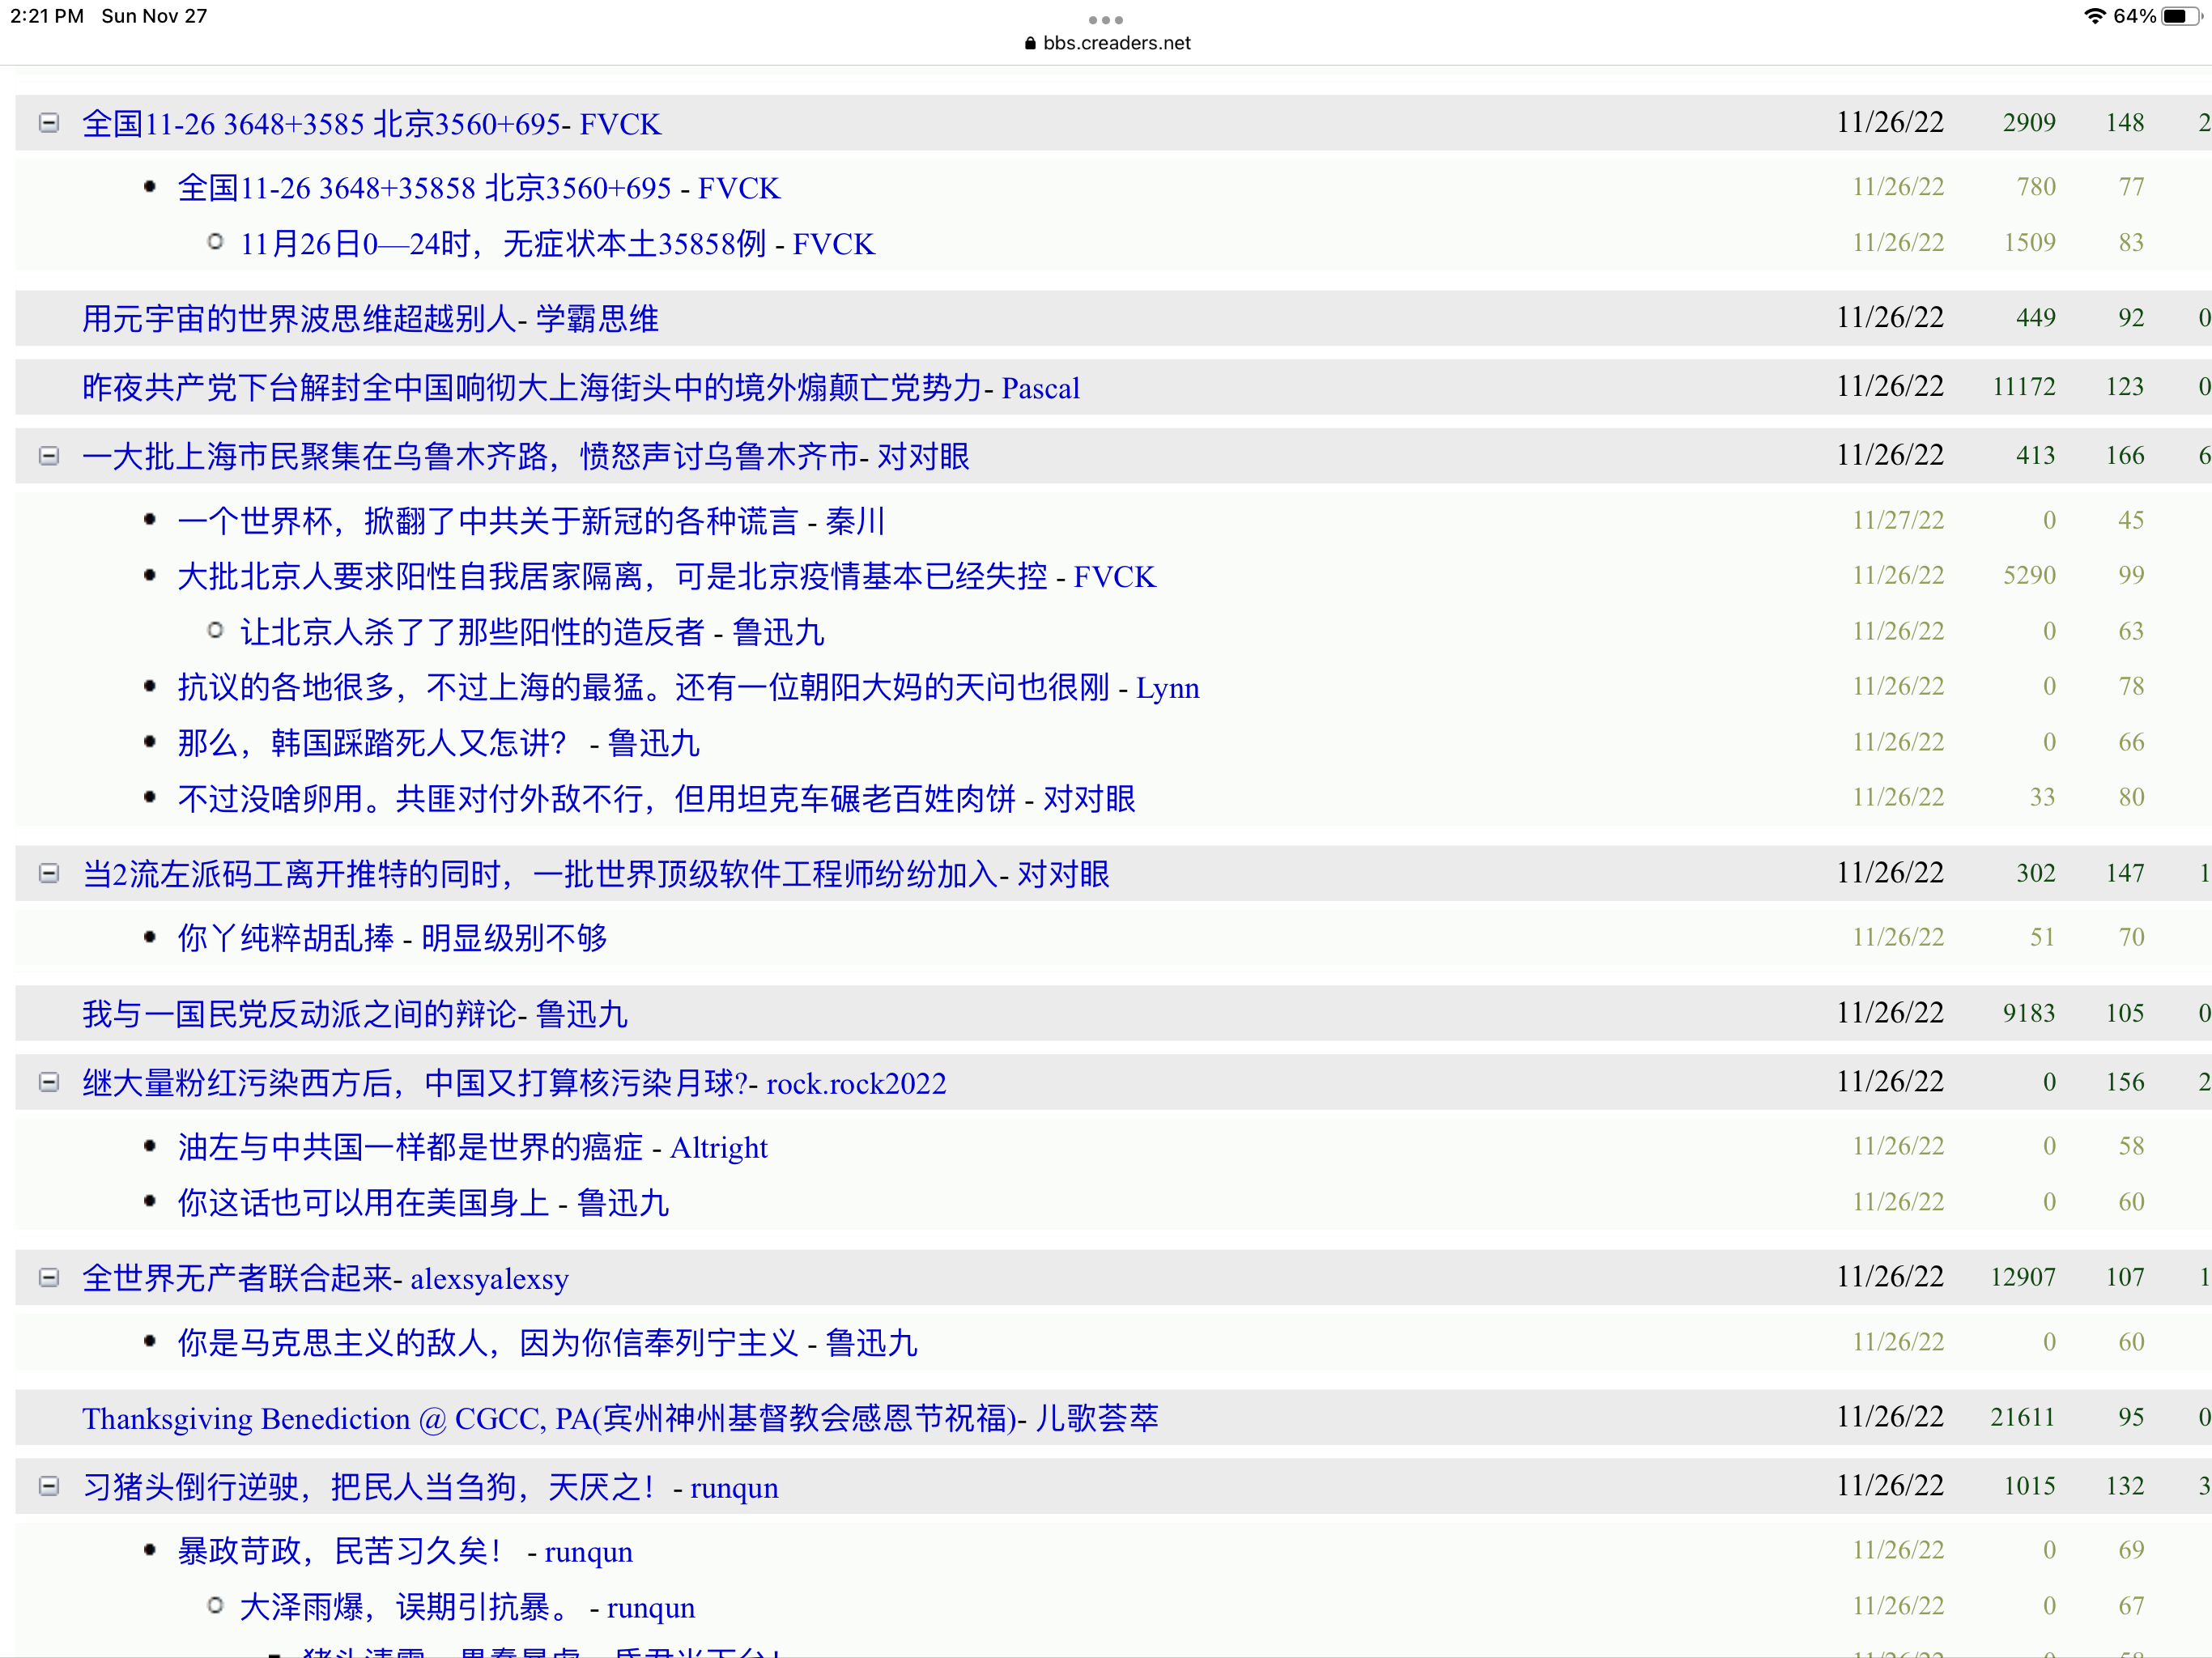Image resolution: width=2212 pixels, height=1658 pixels.
Task: Tap the Wi-Fi status icon
Action: click(2094, 16)
